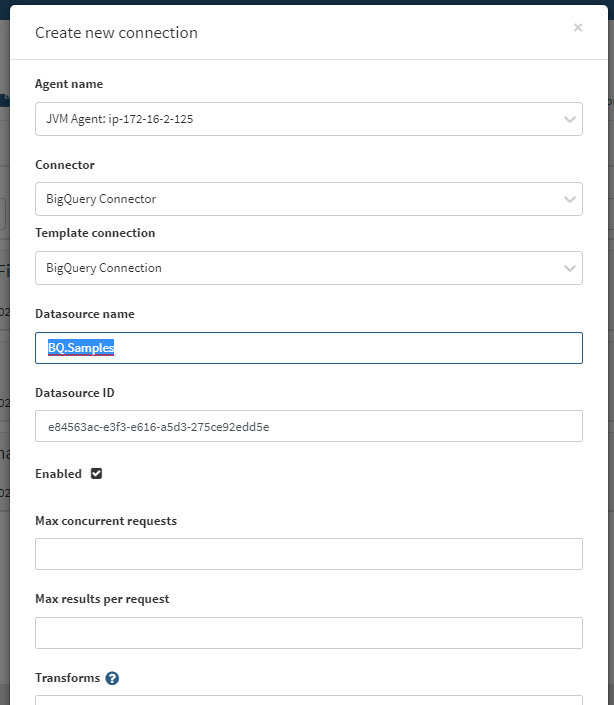The height and width of the screenshot is (705, 614).
Task: Click the Transforms input field
Action: pos(308,699)
